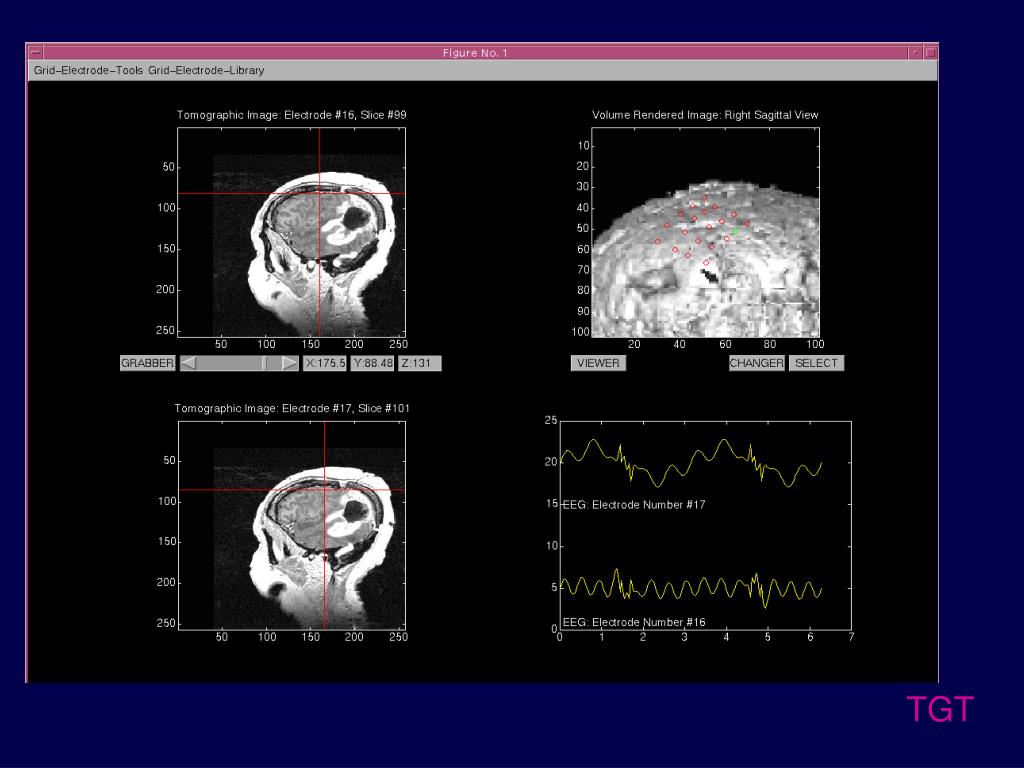The height and width of the screenshot is (768, 1024).
Task: Click the VIEWER button
Action: point(598,363)
